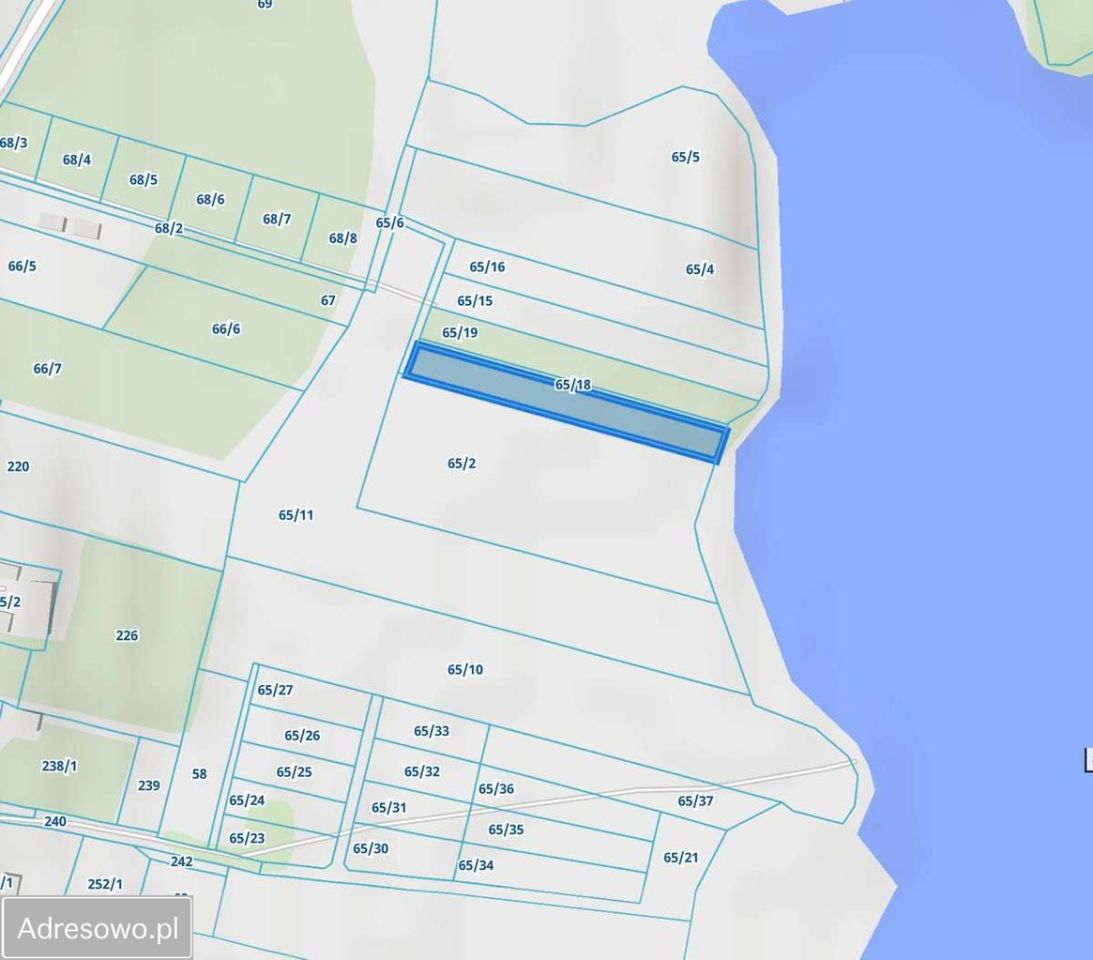Click parcel label 65/35

[506, 830]
